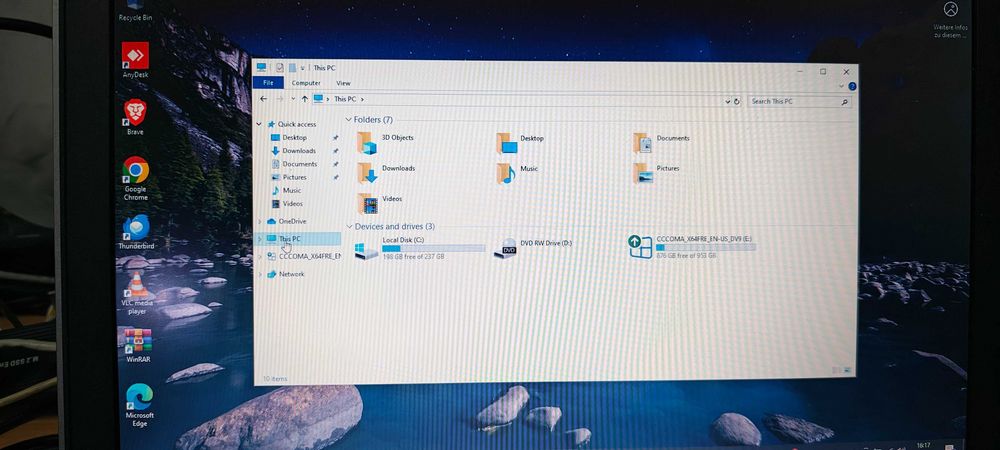Screen dimensions: 1000x450
Task: Switch to large icons view button
Action: 848,370
